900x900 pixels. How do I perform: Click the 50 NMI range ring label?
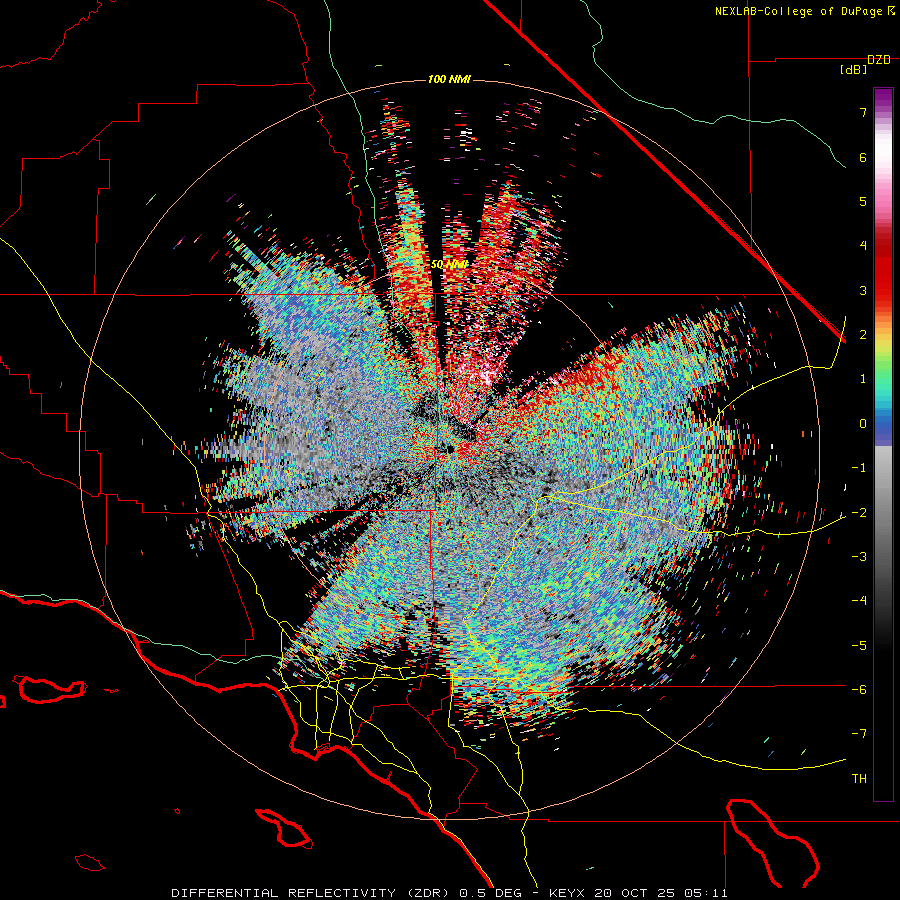(449, 264)
